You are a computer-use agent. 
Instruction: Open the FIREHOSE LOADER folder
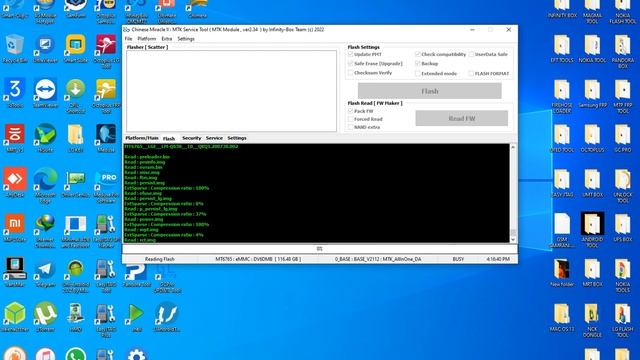562,96
